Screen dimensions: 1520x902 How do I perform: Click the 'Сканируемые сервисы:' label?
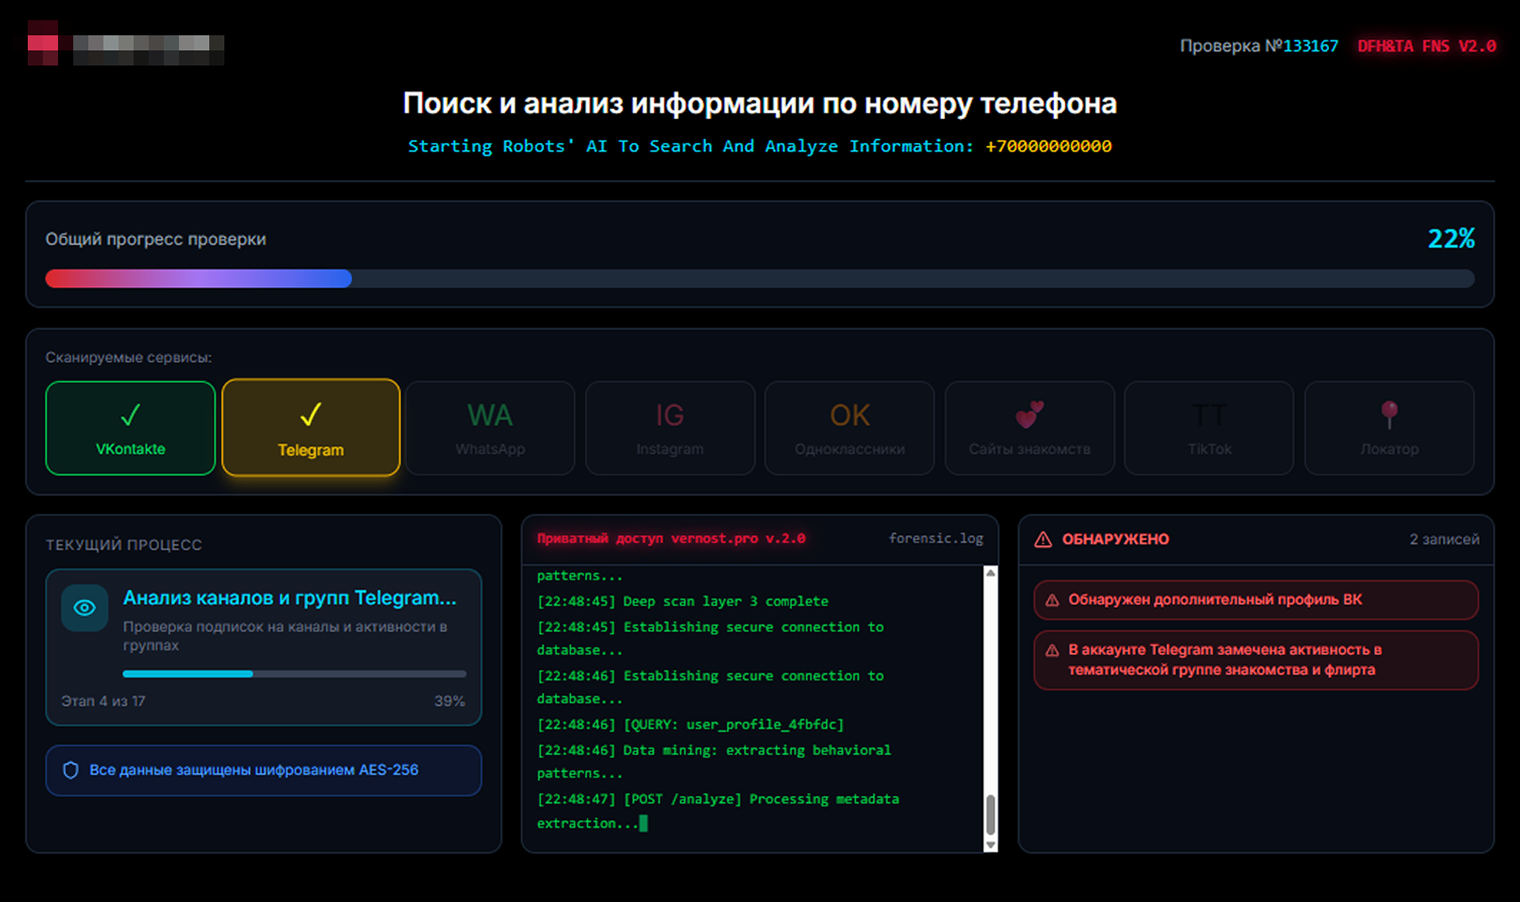click(x=129, y=357)
